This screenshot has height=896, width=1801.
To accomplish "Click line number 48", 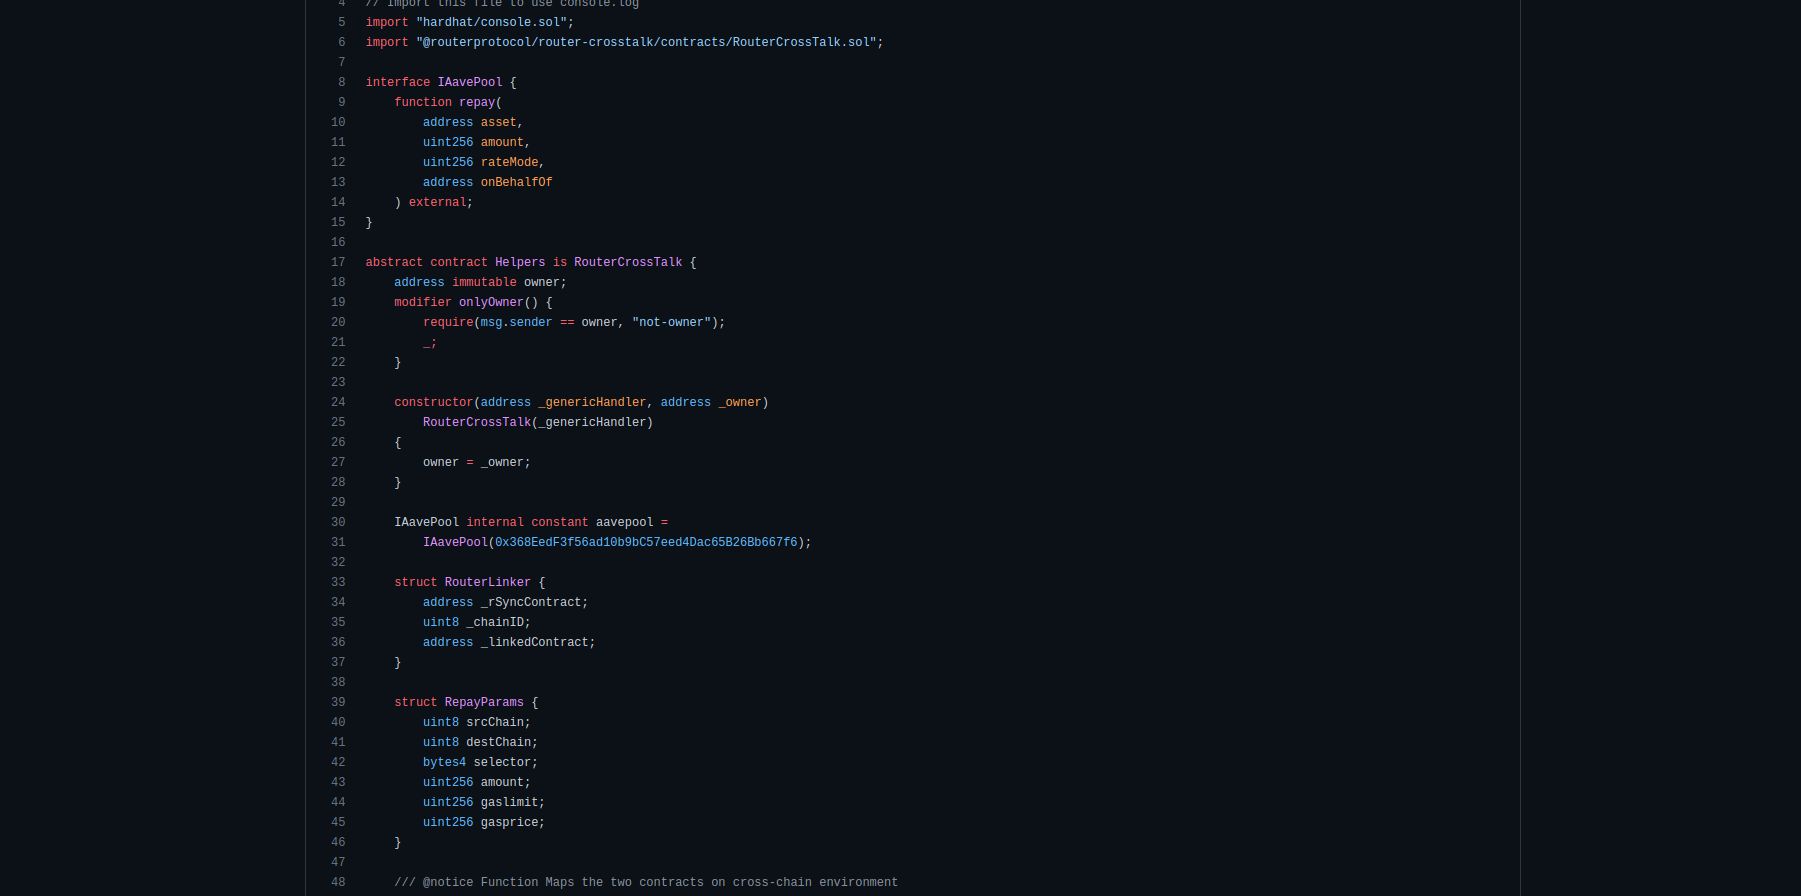I will coord(338,882).
